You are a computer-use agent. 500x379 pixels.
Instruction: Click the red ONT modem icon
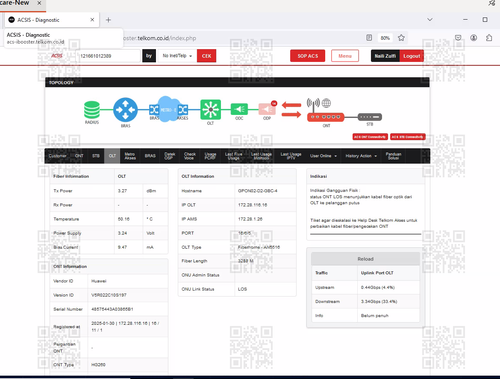[325, 117]
